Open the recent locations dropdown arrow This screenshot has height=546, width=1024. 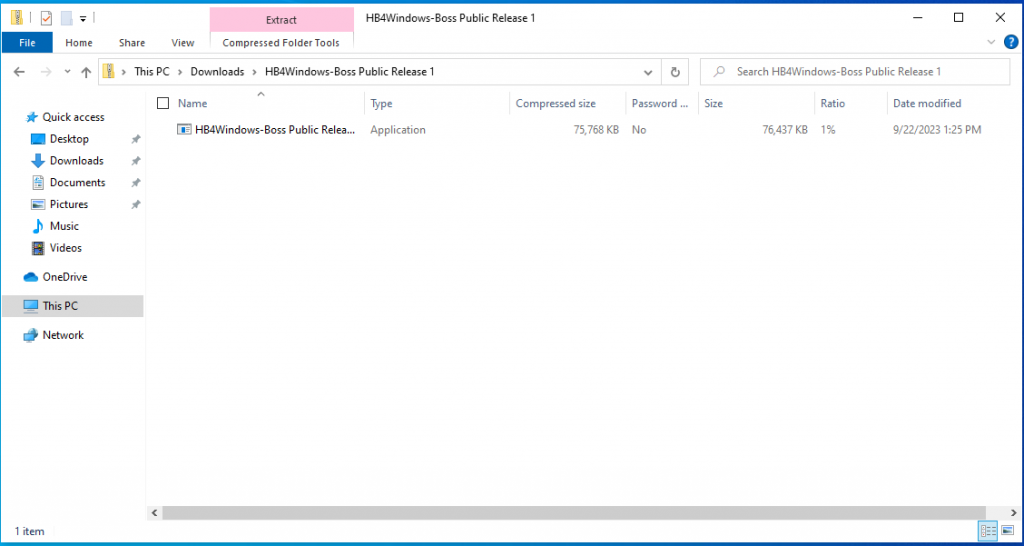(67, 72)
